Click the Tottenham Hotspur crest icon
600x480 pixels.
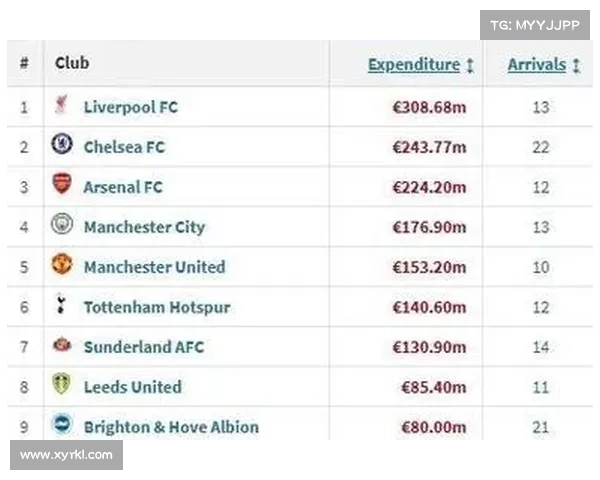(x=60, y=304)
